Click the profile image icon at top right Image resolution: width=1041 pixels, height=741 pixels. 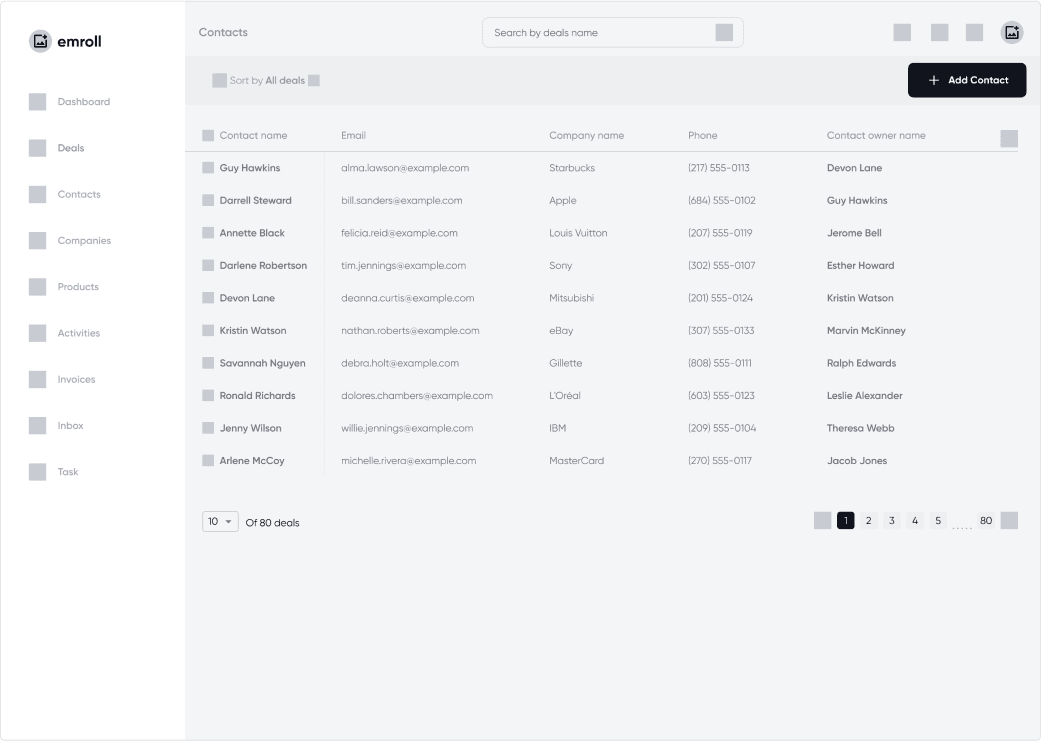1011,31
